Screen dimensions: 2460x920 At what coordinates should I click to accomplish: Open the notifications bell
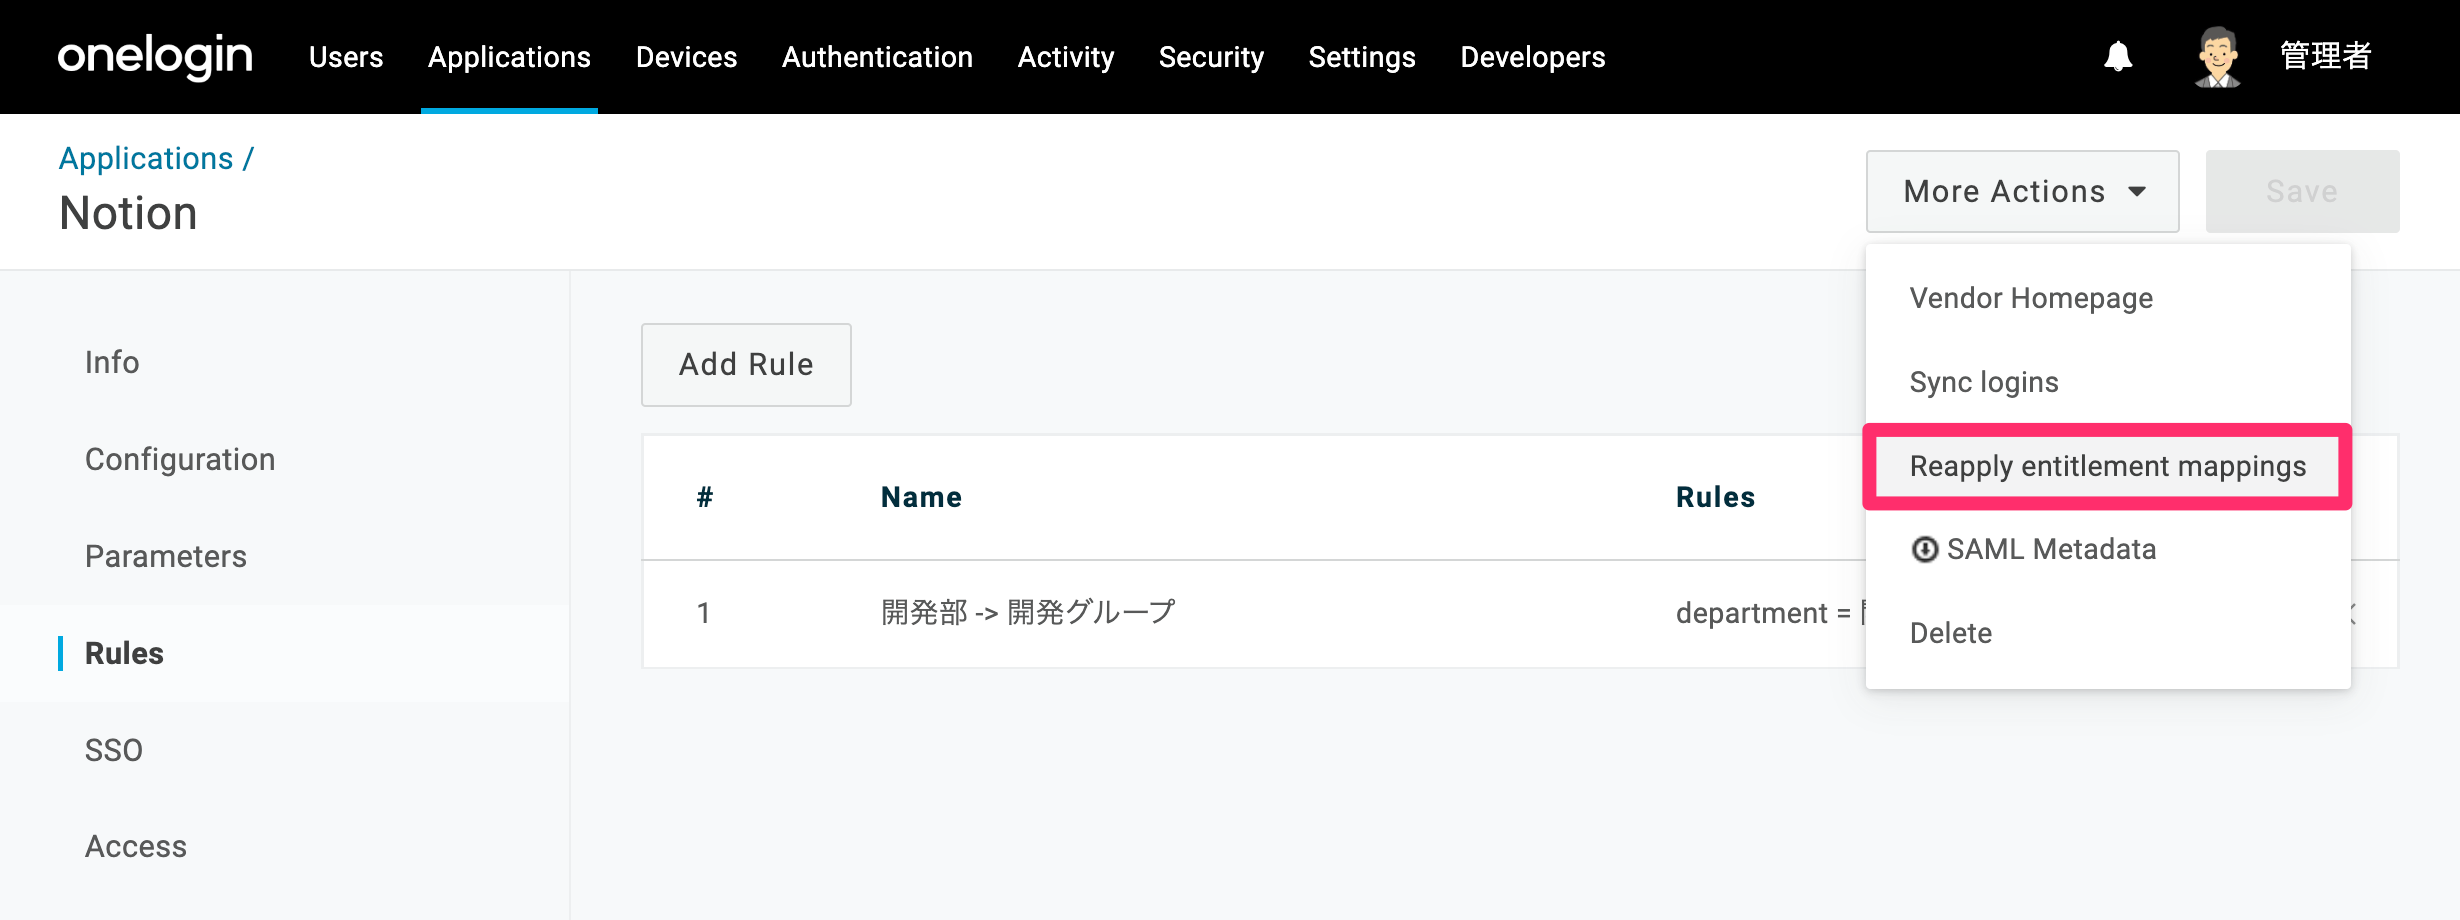(x=2118, y=56)
